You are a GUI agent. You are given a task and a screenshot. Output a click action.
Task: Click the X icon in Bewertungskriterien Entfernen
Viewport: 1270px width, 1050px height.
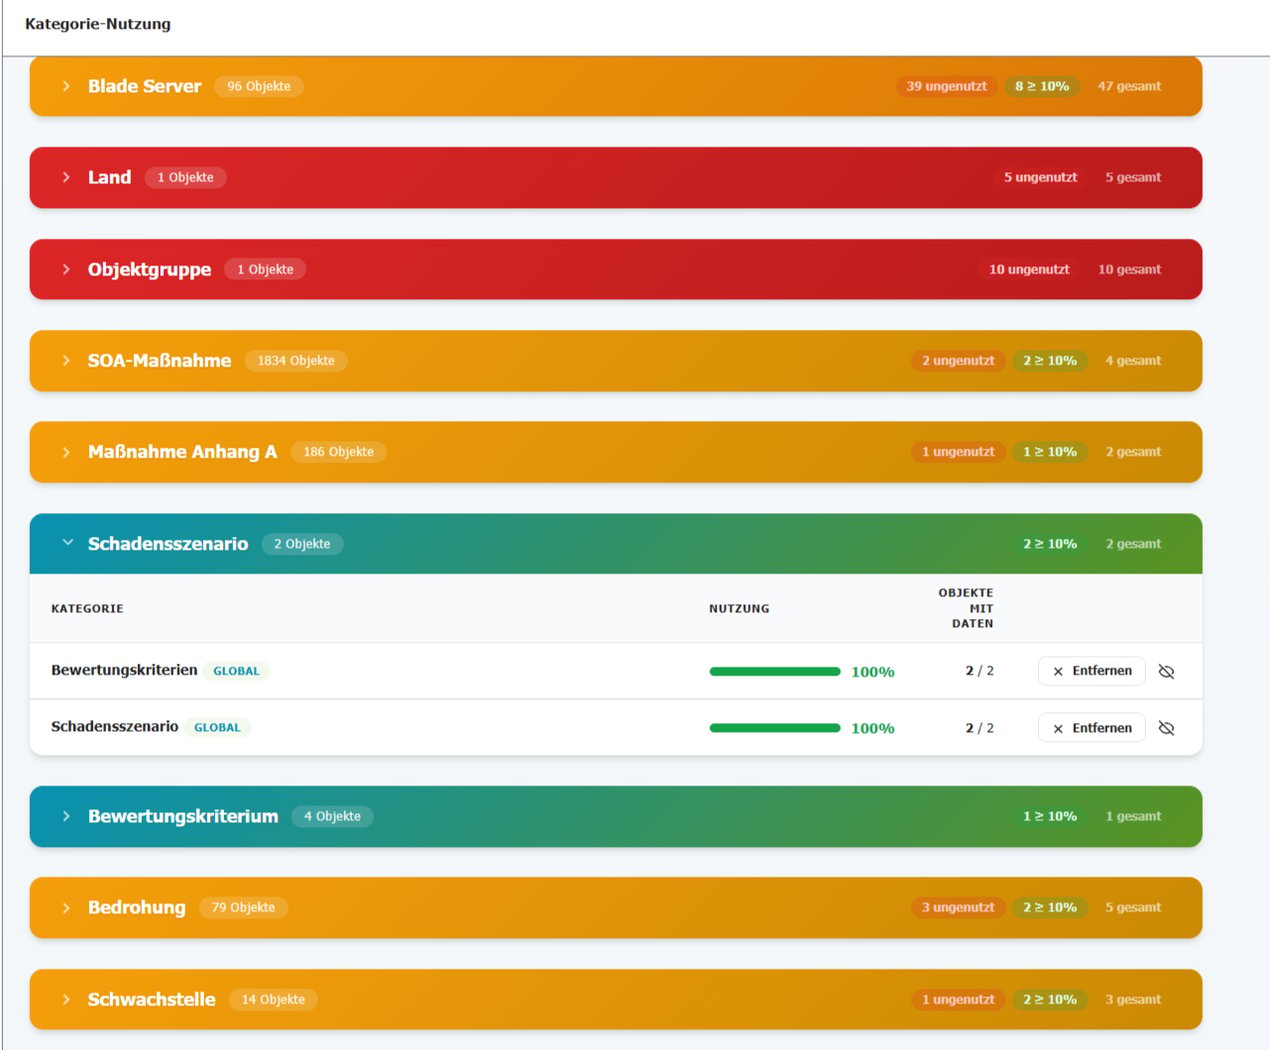click(x=1058, y=672)
